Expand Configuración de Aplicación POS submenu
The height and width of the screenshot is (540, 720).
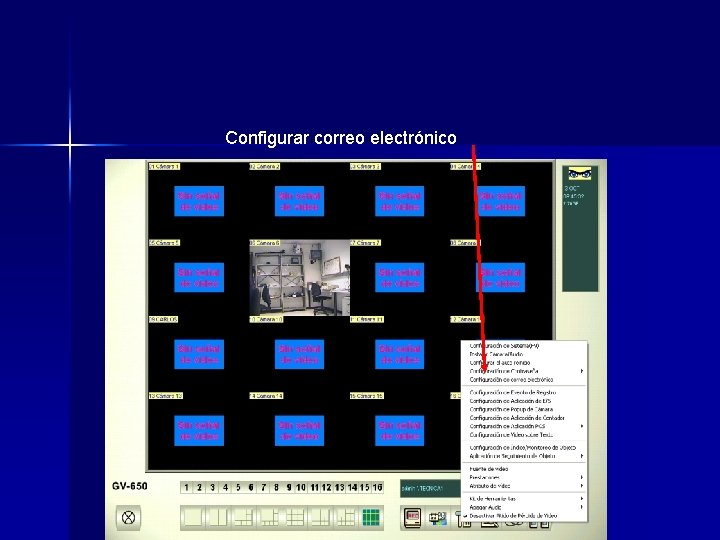(x=582, y=426)
